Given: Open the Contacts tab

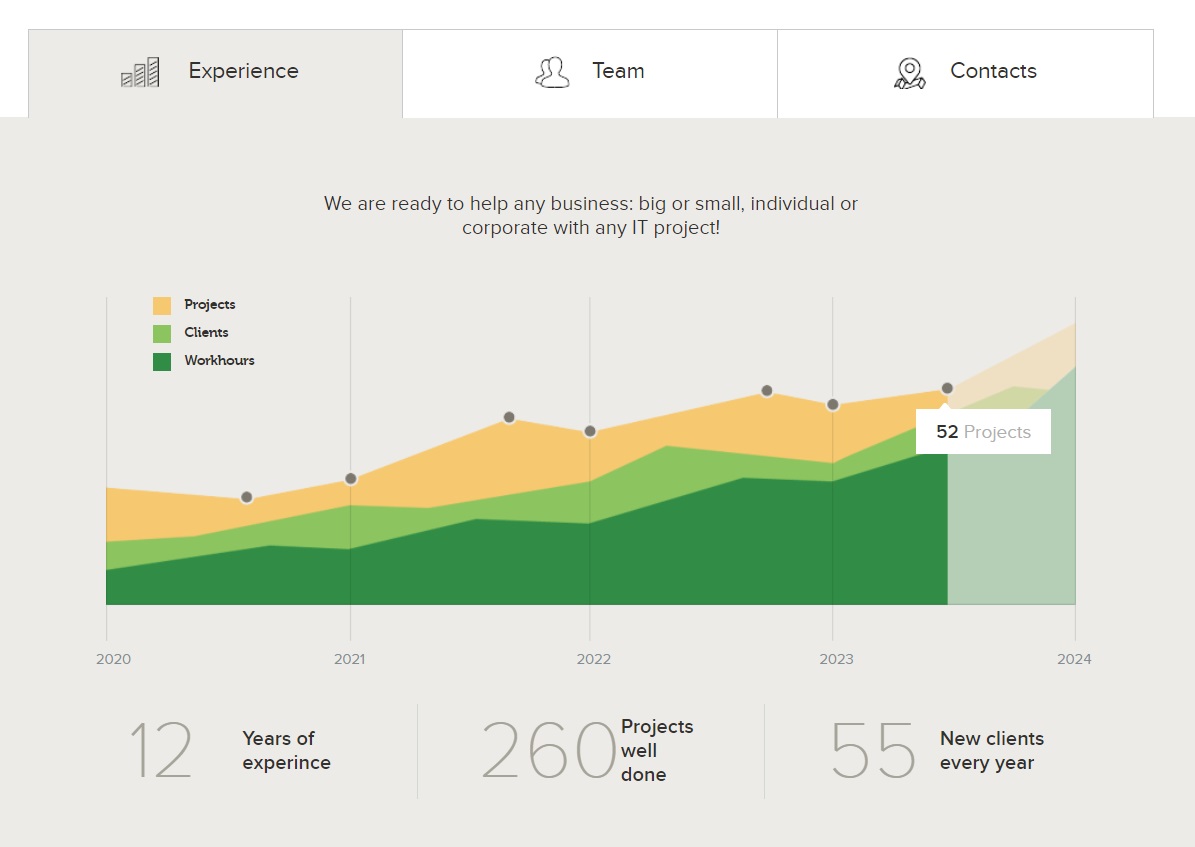Looking at the screenshot, I should point(966,73).
